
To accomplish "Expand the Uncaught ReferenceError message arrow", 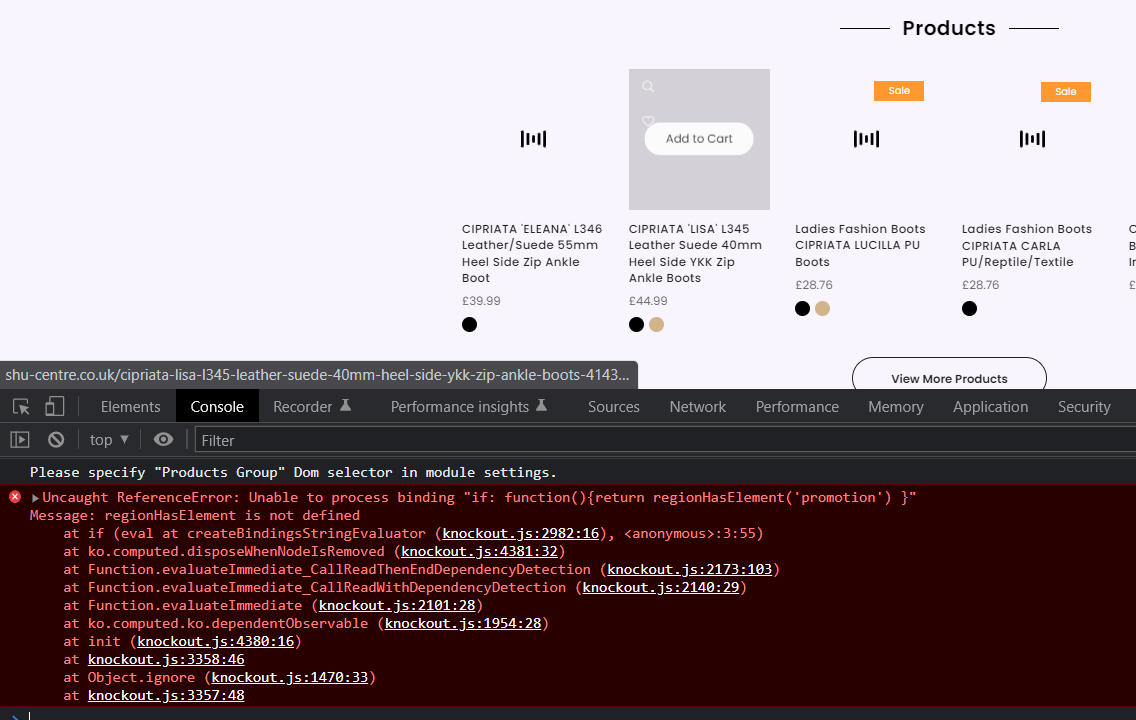I will click(x=36, y=498).
